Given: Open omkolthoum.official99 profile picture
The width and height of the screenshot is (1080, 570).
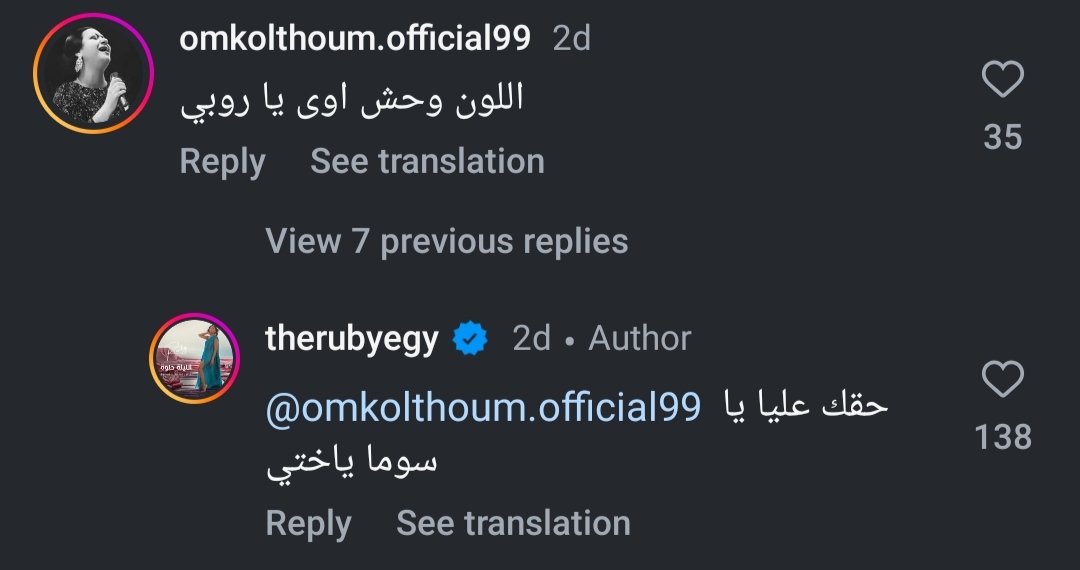Looking at the screenshot, I should tap(93, 74).
